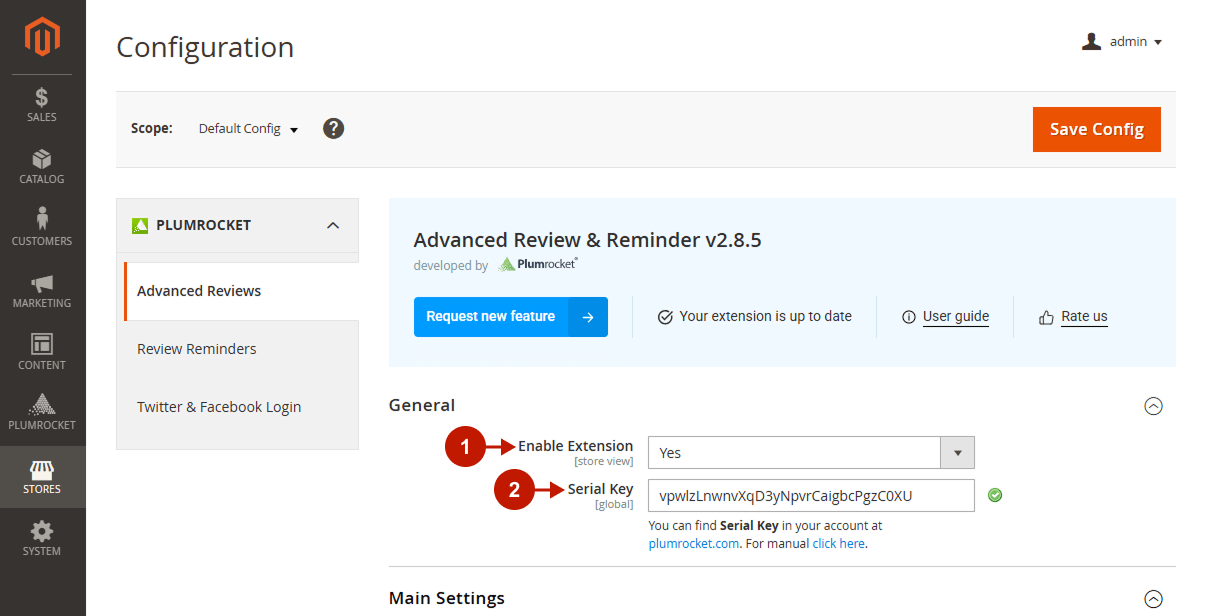The width and height of the screenshot is (1206, 616).
Task: Click the admin user avatar icon
Action: coord(1091,41)
